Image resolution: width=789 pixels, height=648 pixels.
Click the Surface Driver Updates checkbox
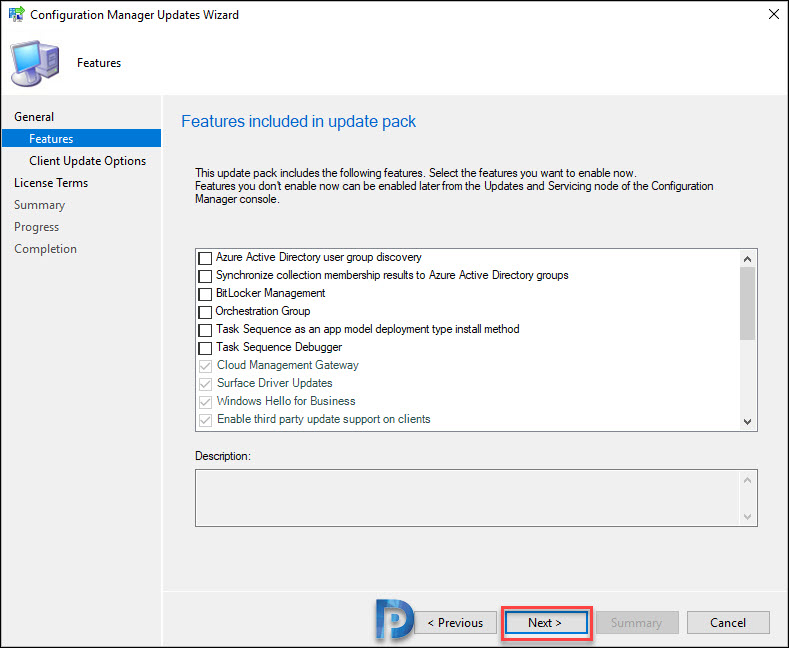click(x=205, y=384)
